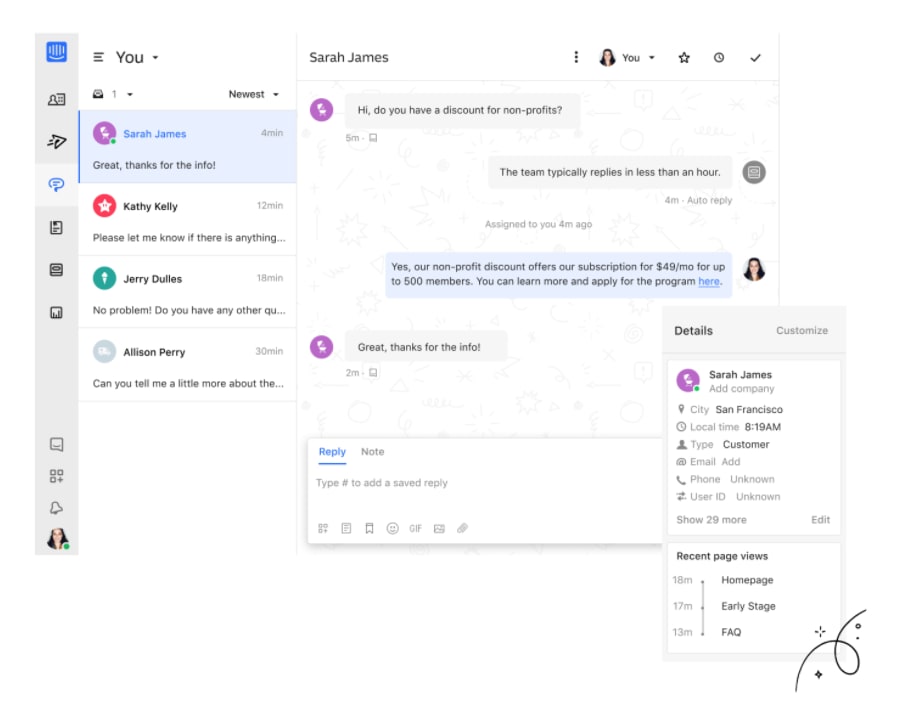Open the Reports chart icon in sidebar
The image size is (897, 716).
coord(56,312)
